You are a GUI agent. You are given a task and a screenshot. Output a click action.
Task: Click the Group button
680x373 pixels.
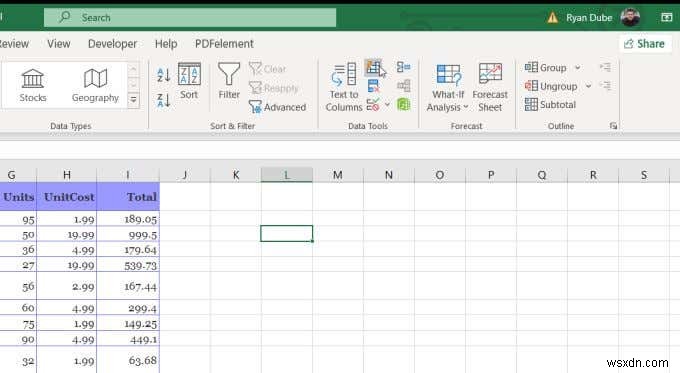pyautogui.click(x=546, y=68)
